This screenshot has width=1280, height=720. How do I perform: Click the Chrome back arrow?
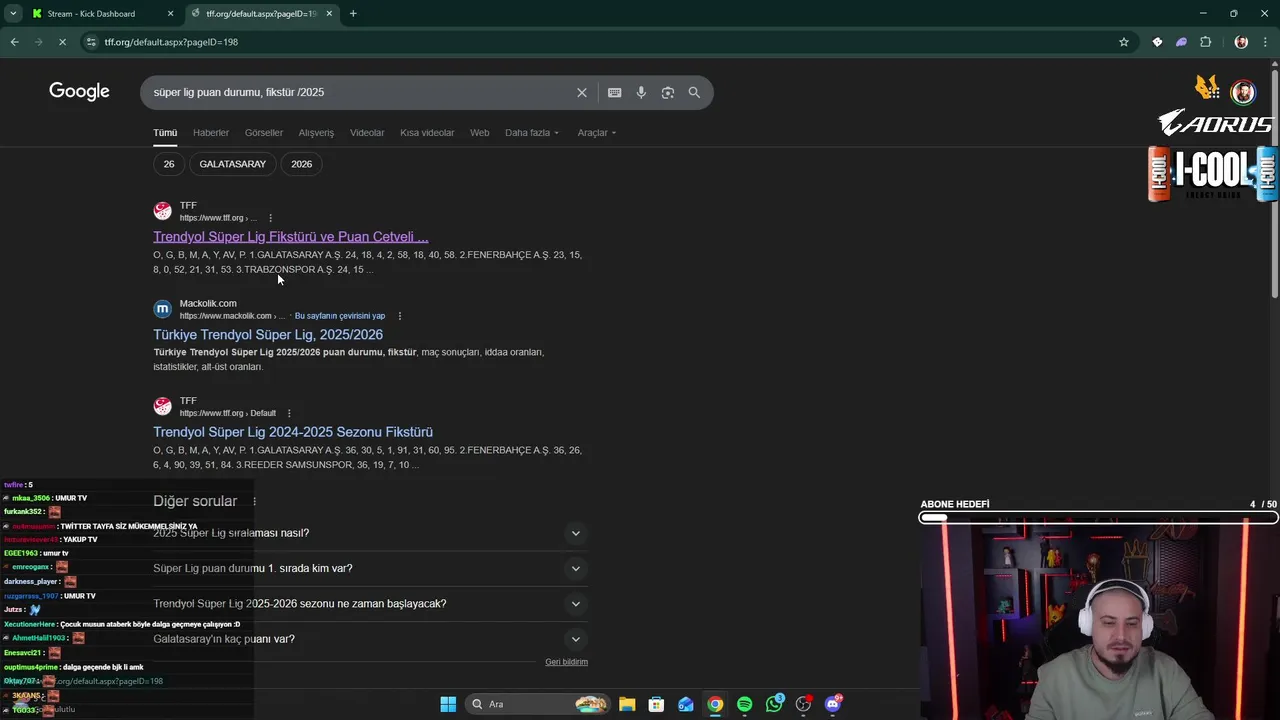(14, 42)
